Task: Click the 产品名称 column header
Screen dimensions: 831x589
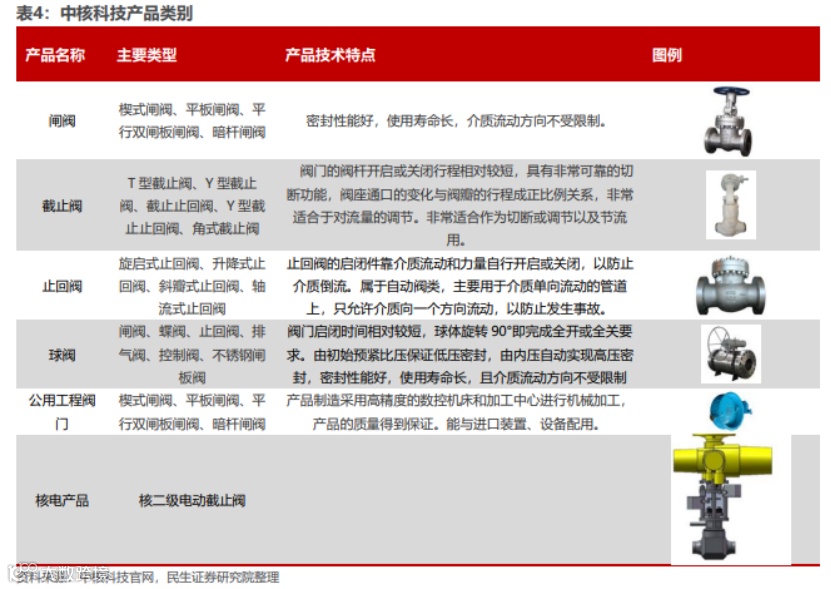Action: coord(55,55)
